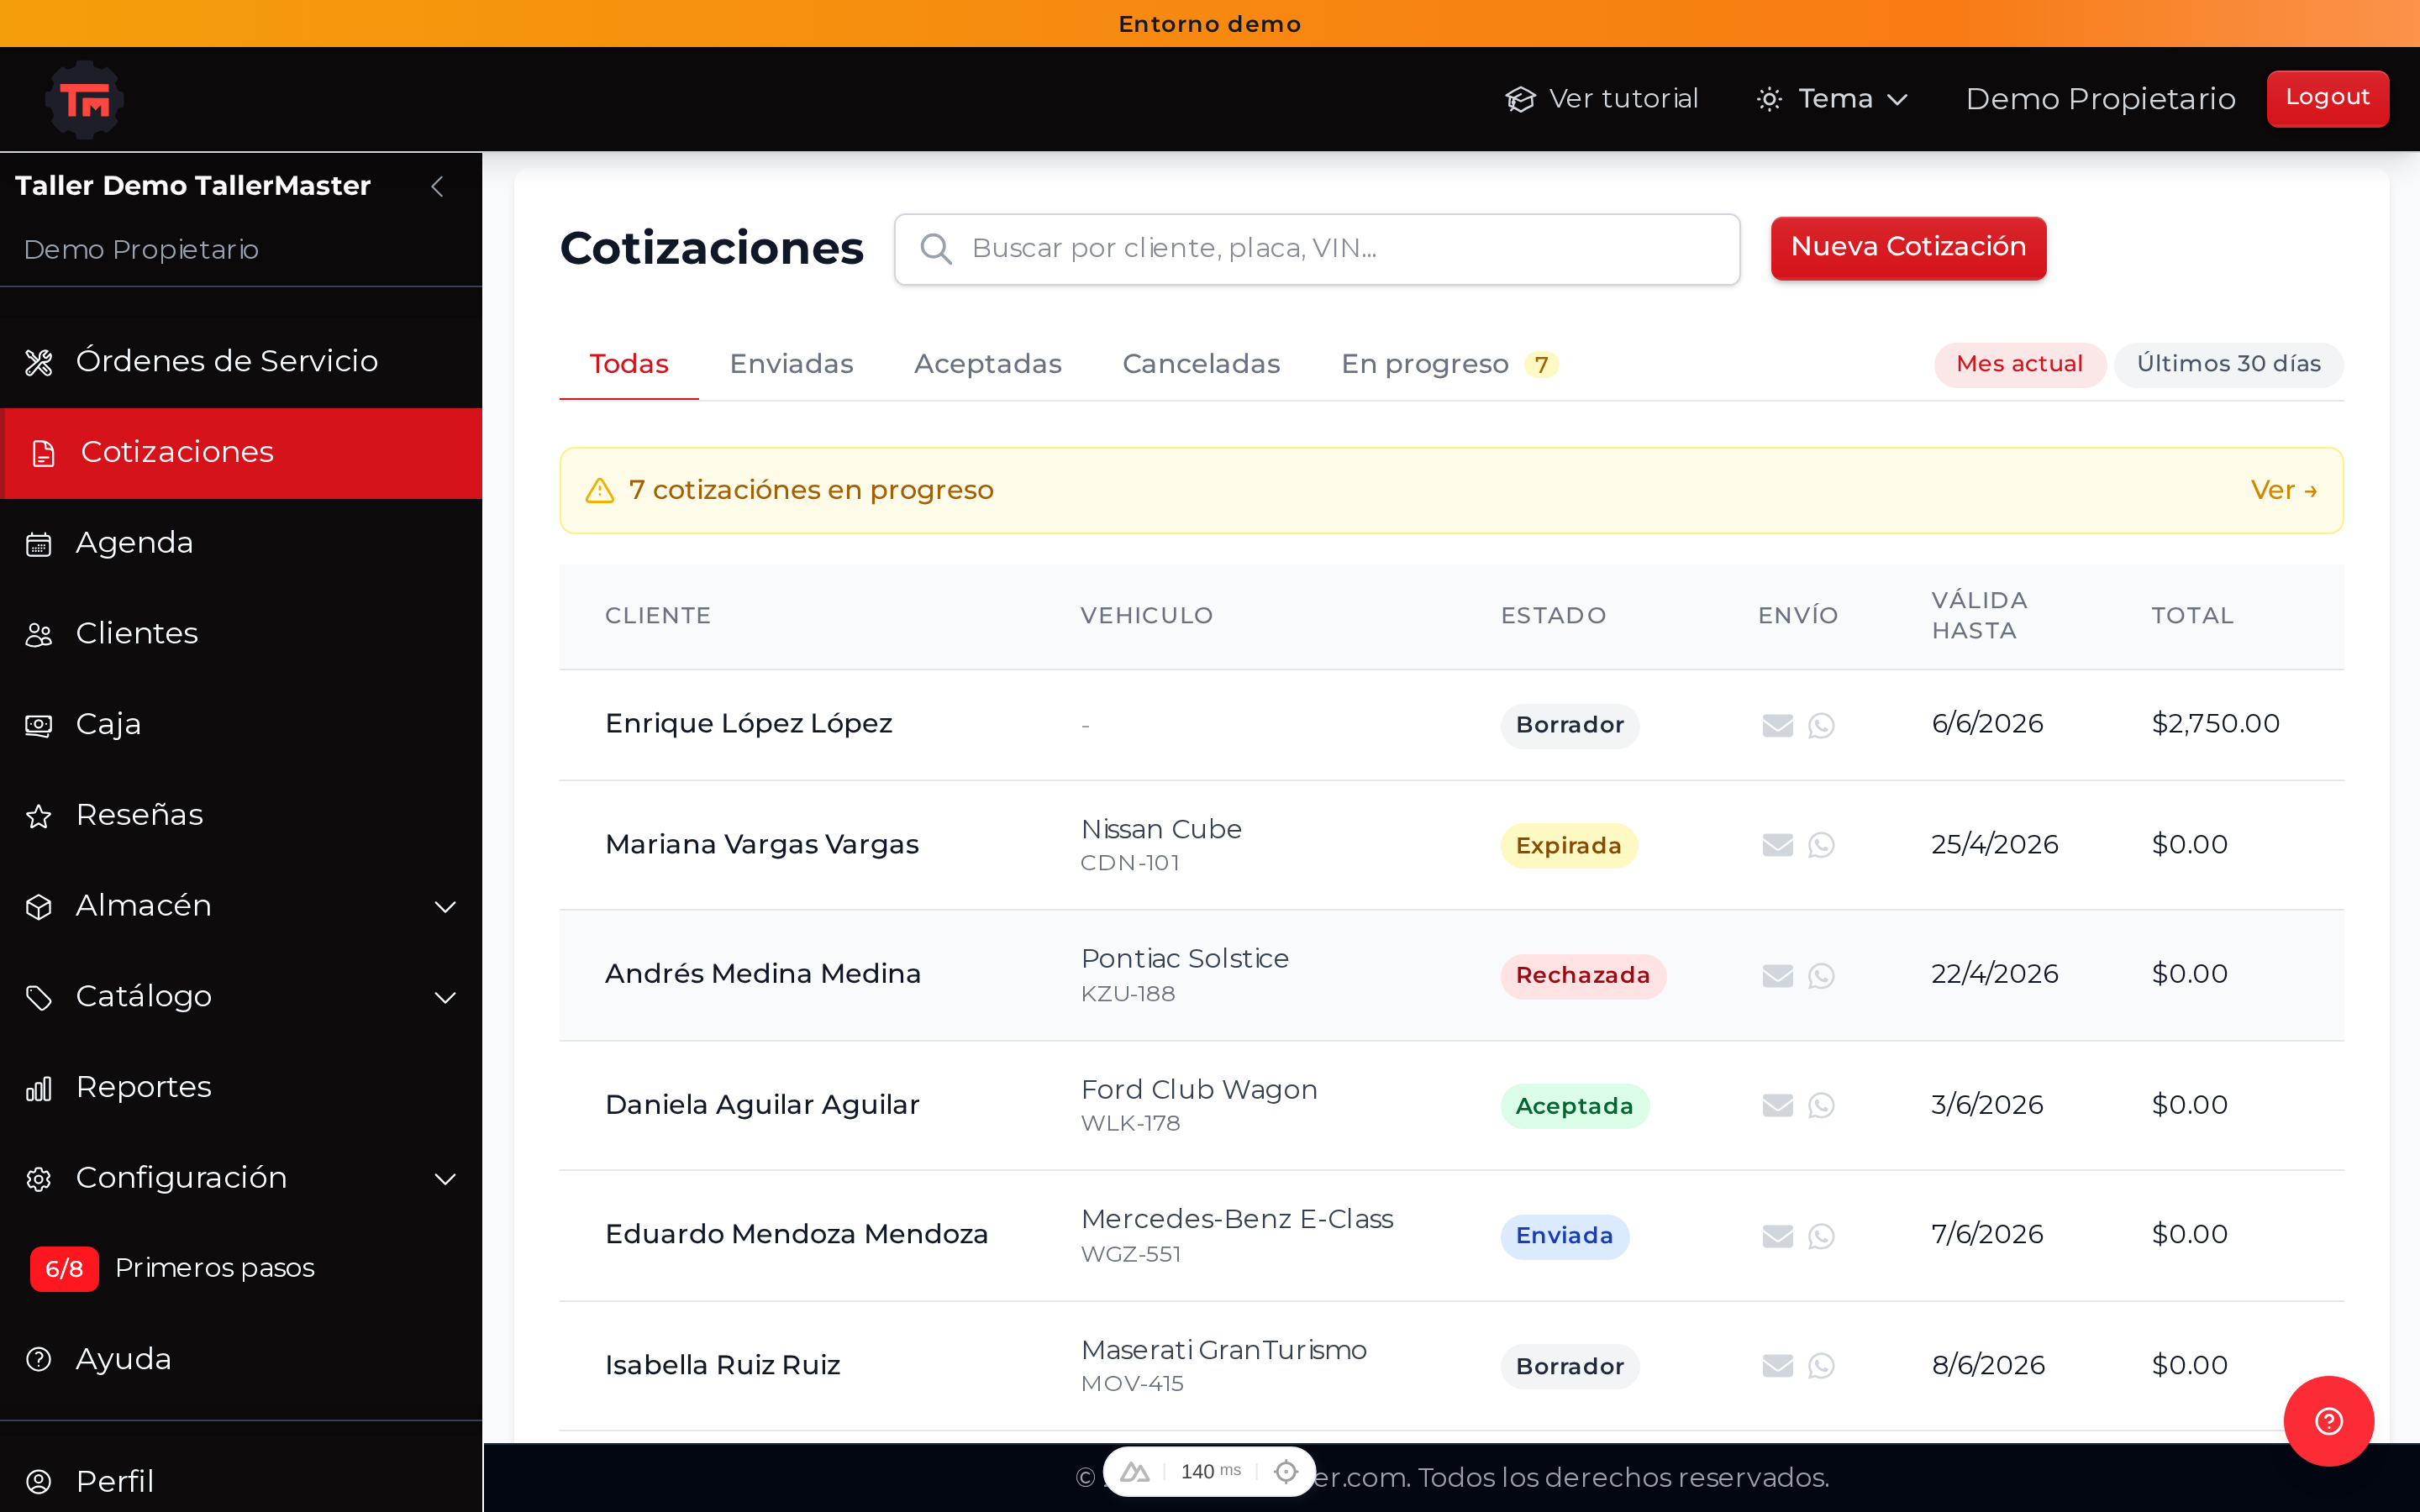This screenshot has width=2420, height=1512.
Task: Switch to the En progreso tab
Action: click(1449, 364)
